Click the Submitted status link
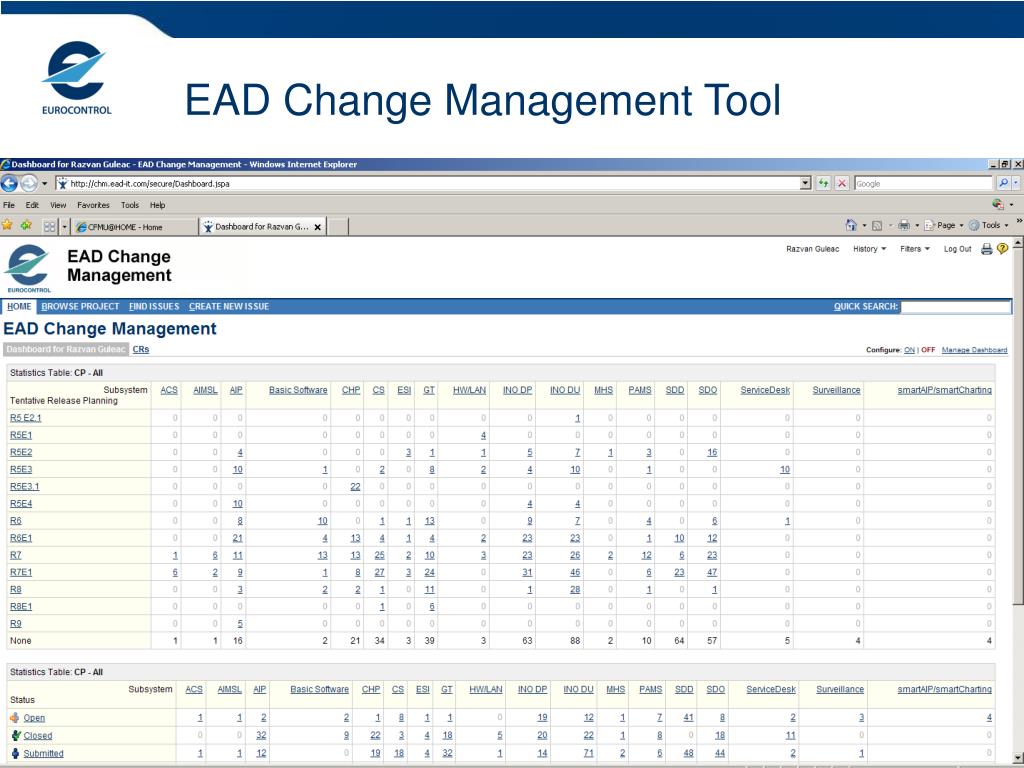This screenshot has height=768, width=1024. coord(43,753)
